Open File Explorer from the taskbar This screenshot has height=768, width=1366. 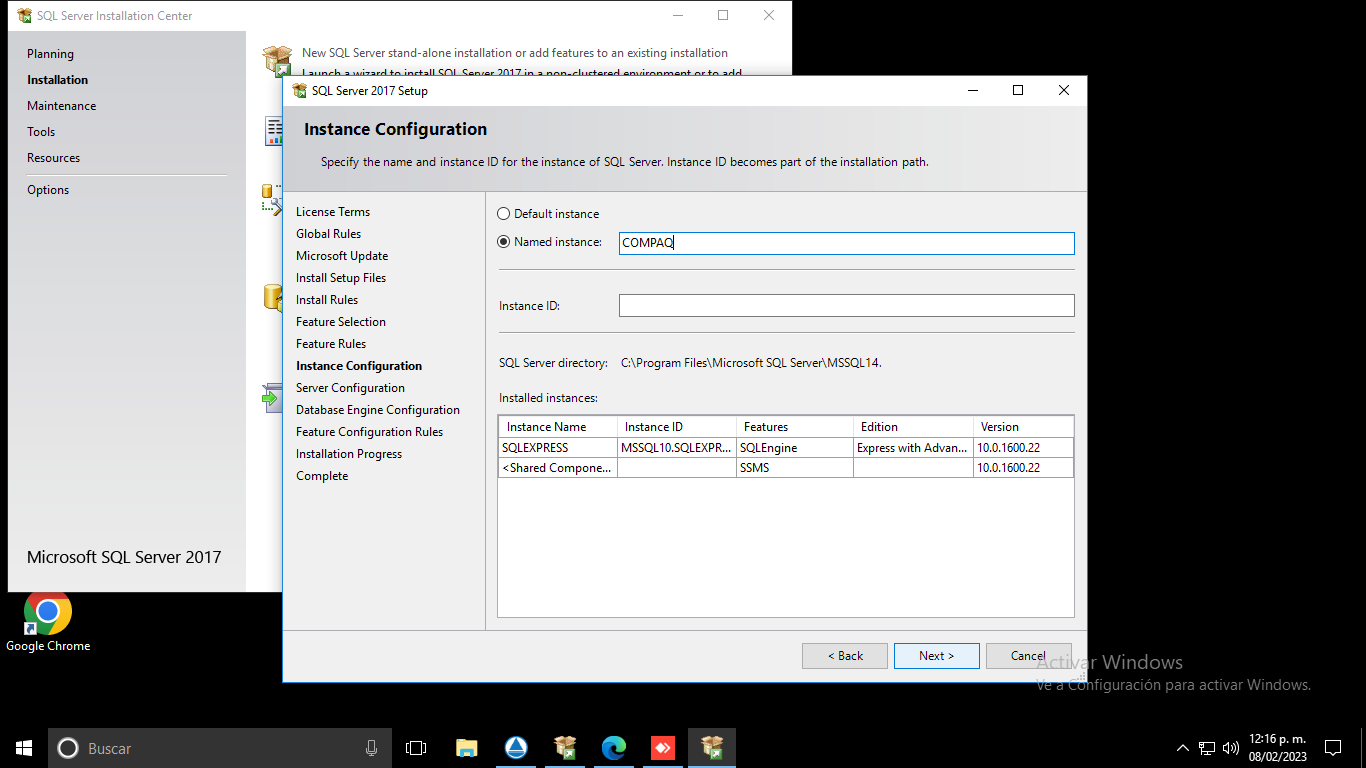[x=467, y=748]
